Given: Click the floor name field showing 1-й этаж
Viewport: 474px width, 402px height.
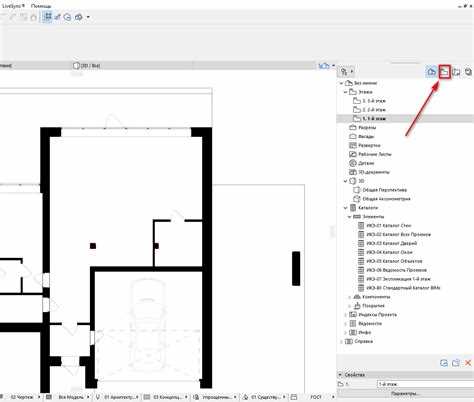Looking at the screenshot, I should (425, 384).
